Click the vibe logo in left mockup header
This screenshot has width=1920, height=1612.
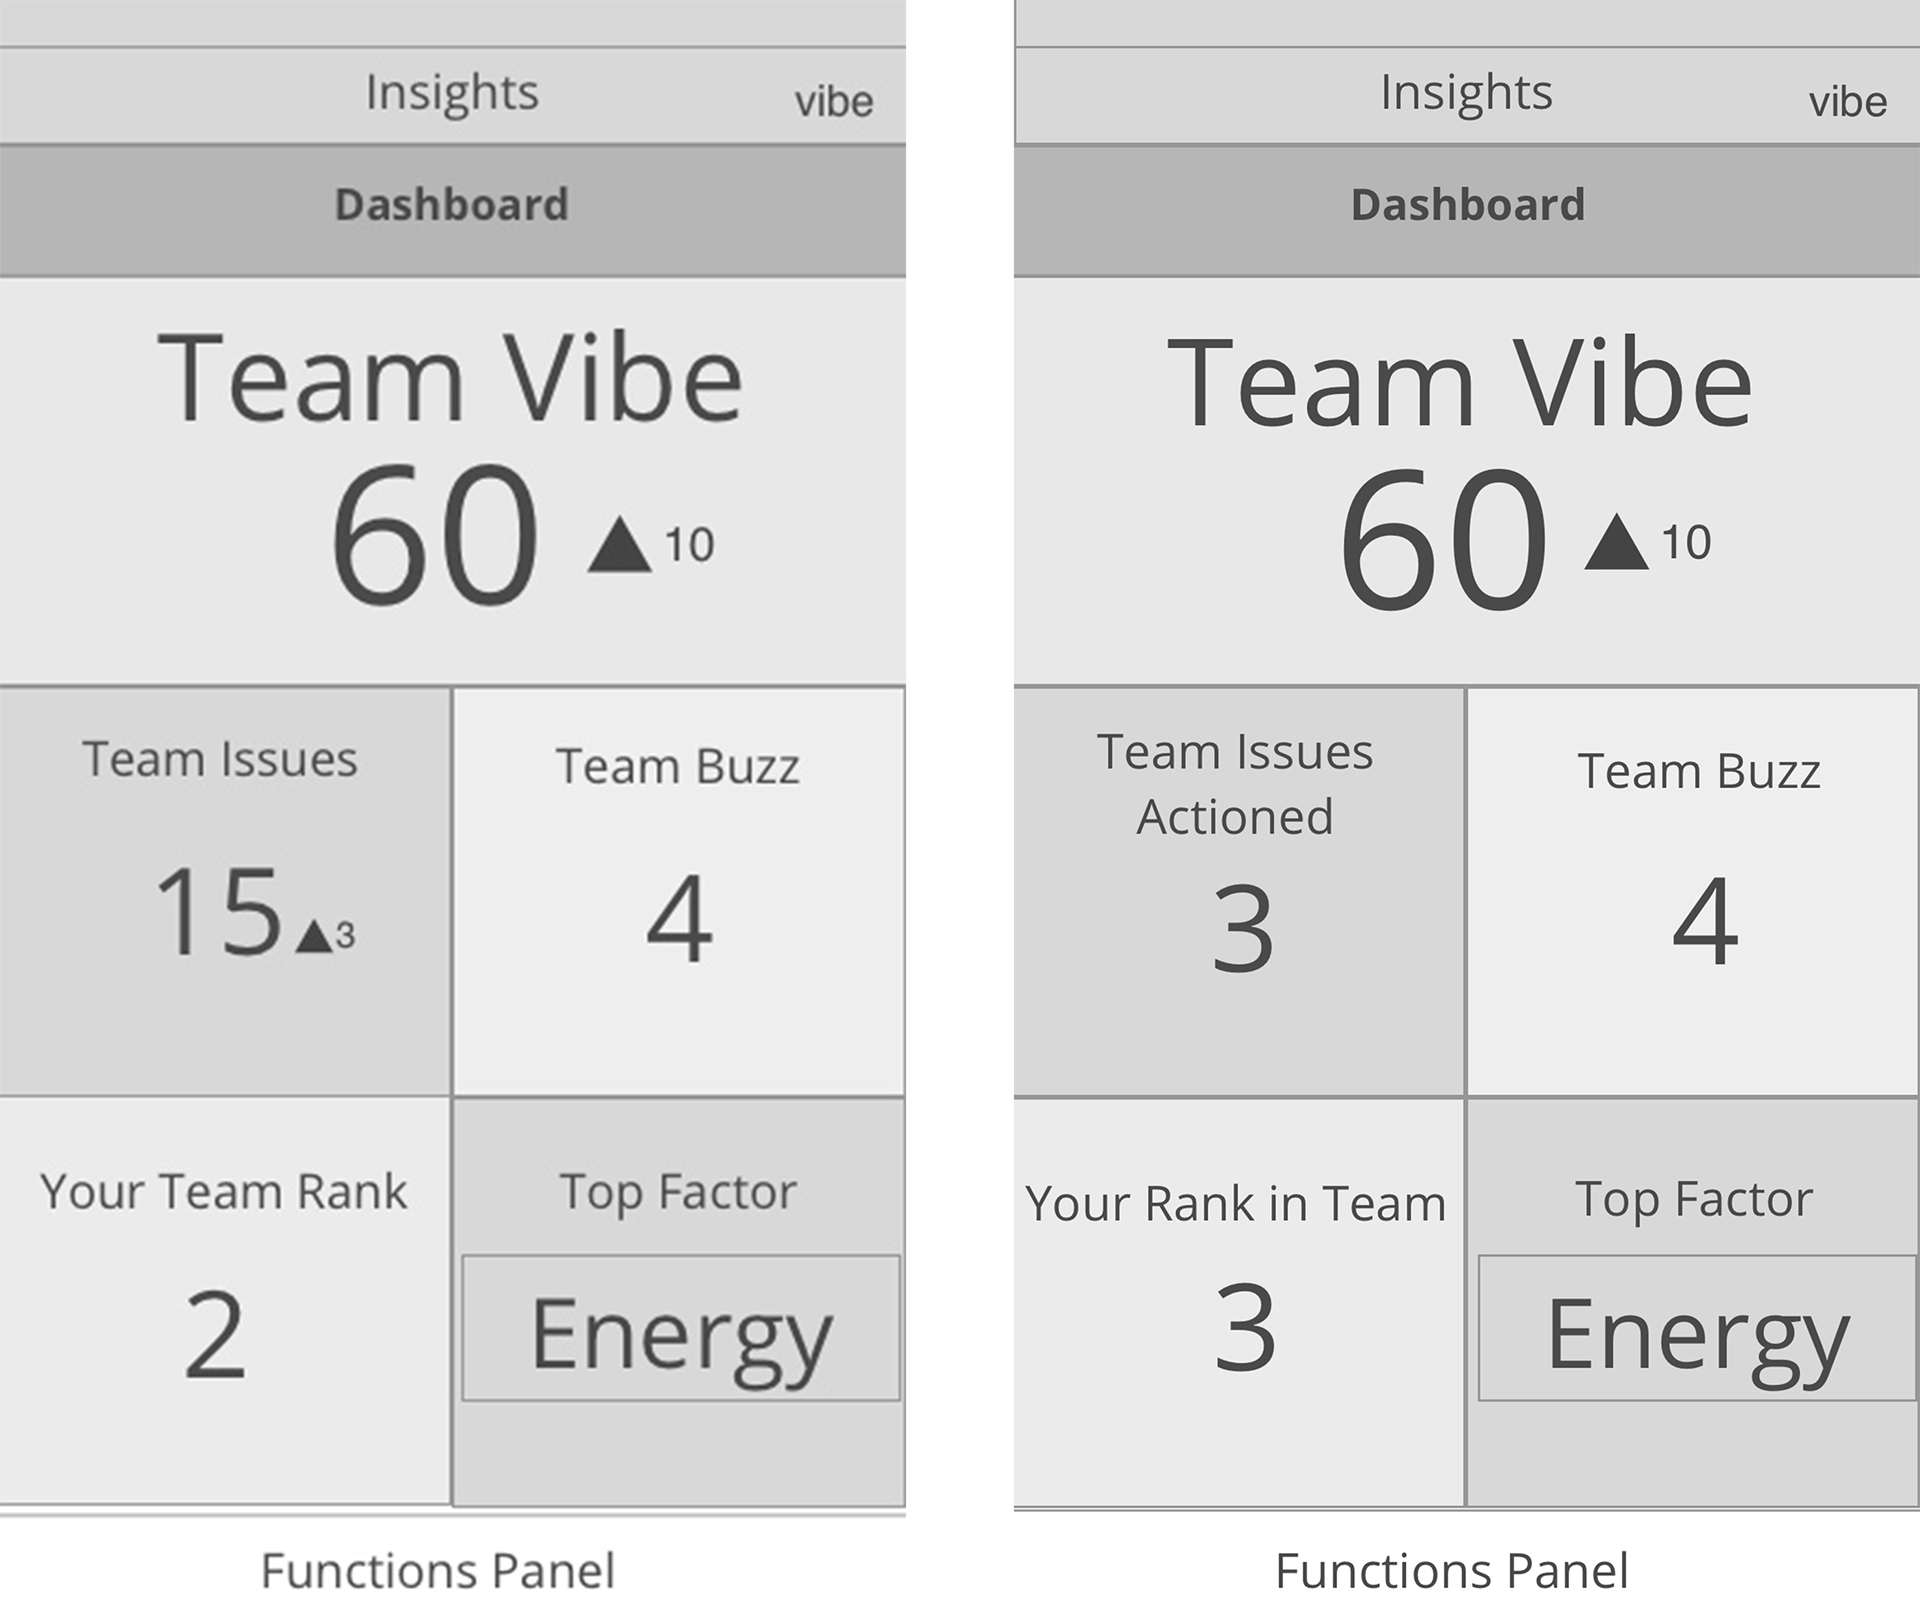tap(834, 102)
